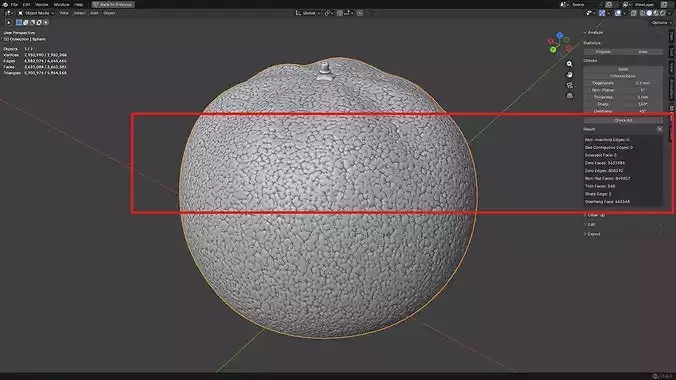Open the Render menu
Viewport: 676px width, 380px height.
42,4
